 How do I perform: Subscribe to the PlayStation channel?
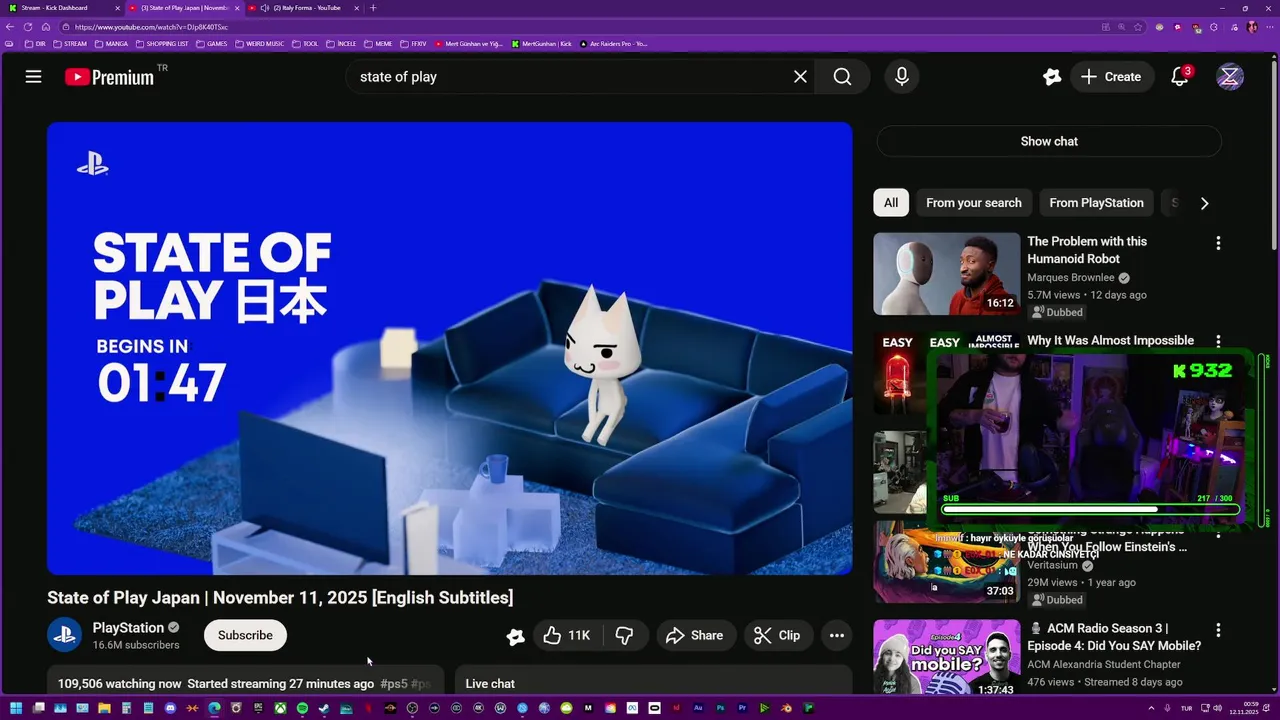(245, 635)
